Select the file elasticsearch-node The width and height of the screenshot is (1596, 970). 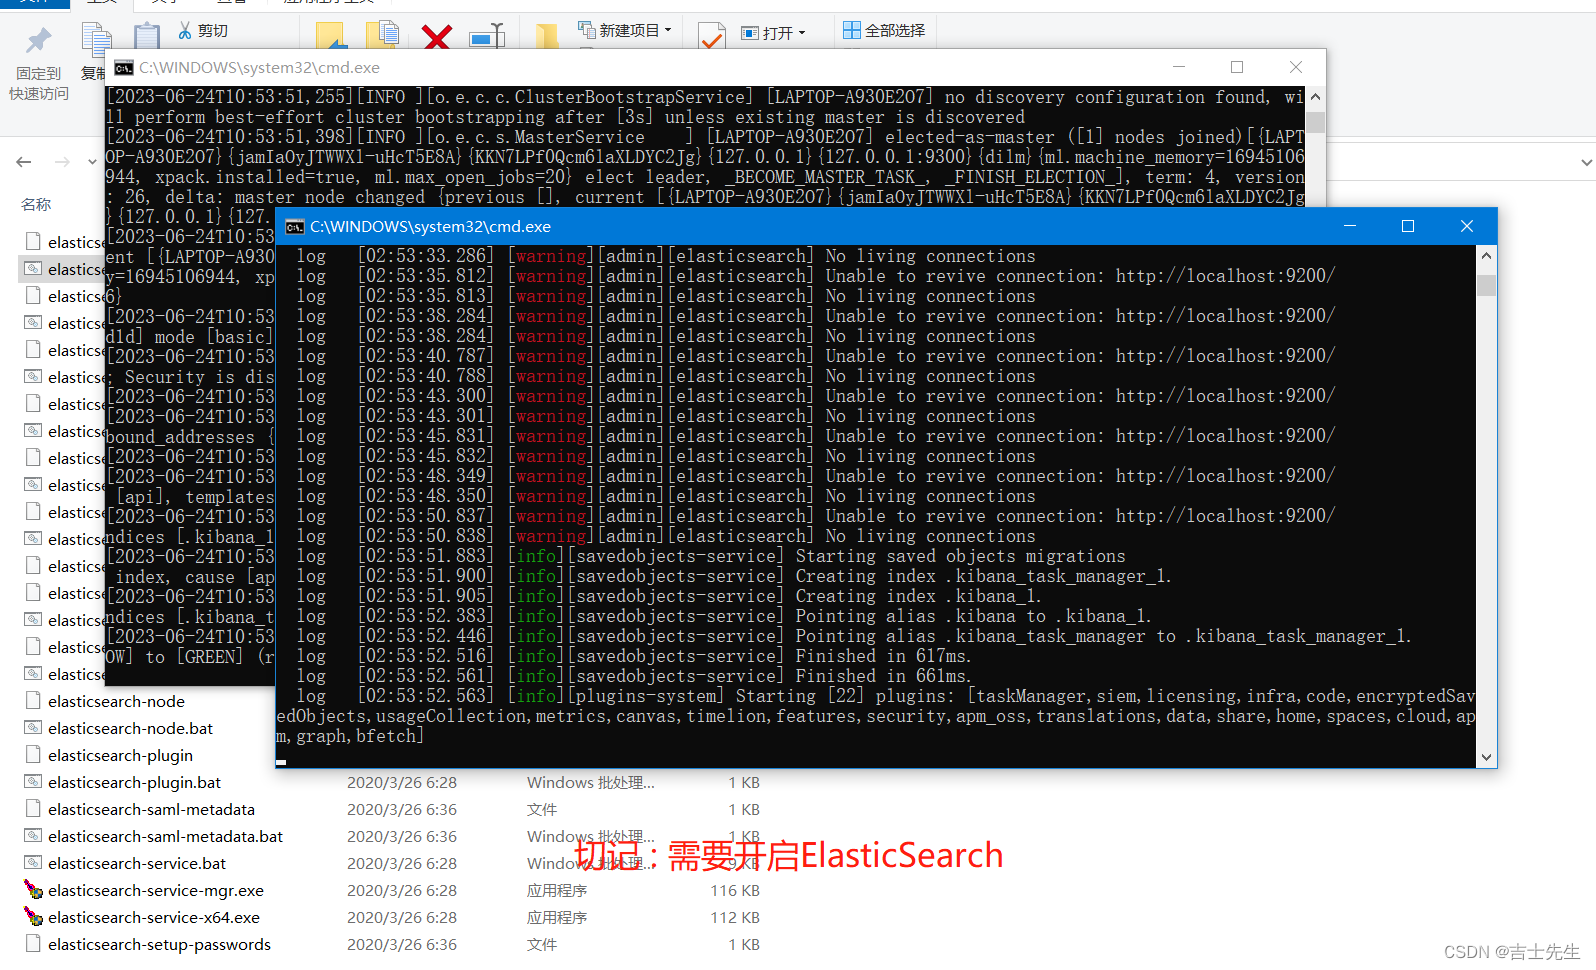pos(116,701)
